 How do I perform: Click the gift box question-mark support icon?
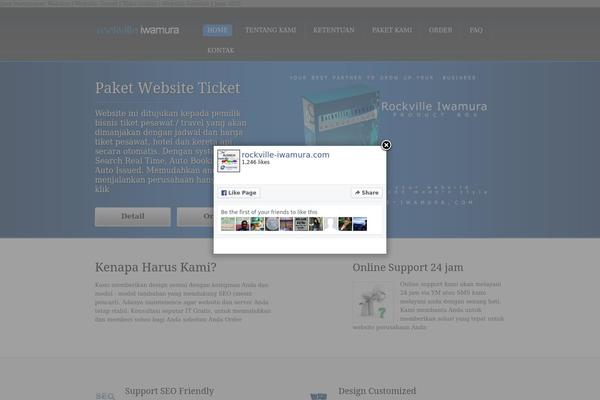[372, 303]
